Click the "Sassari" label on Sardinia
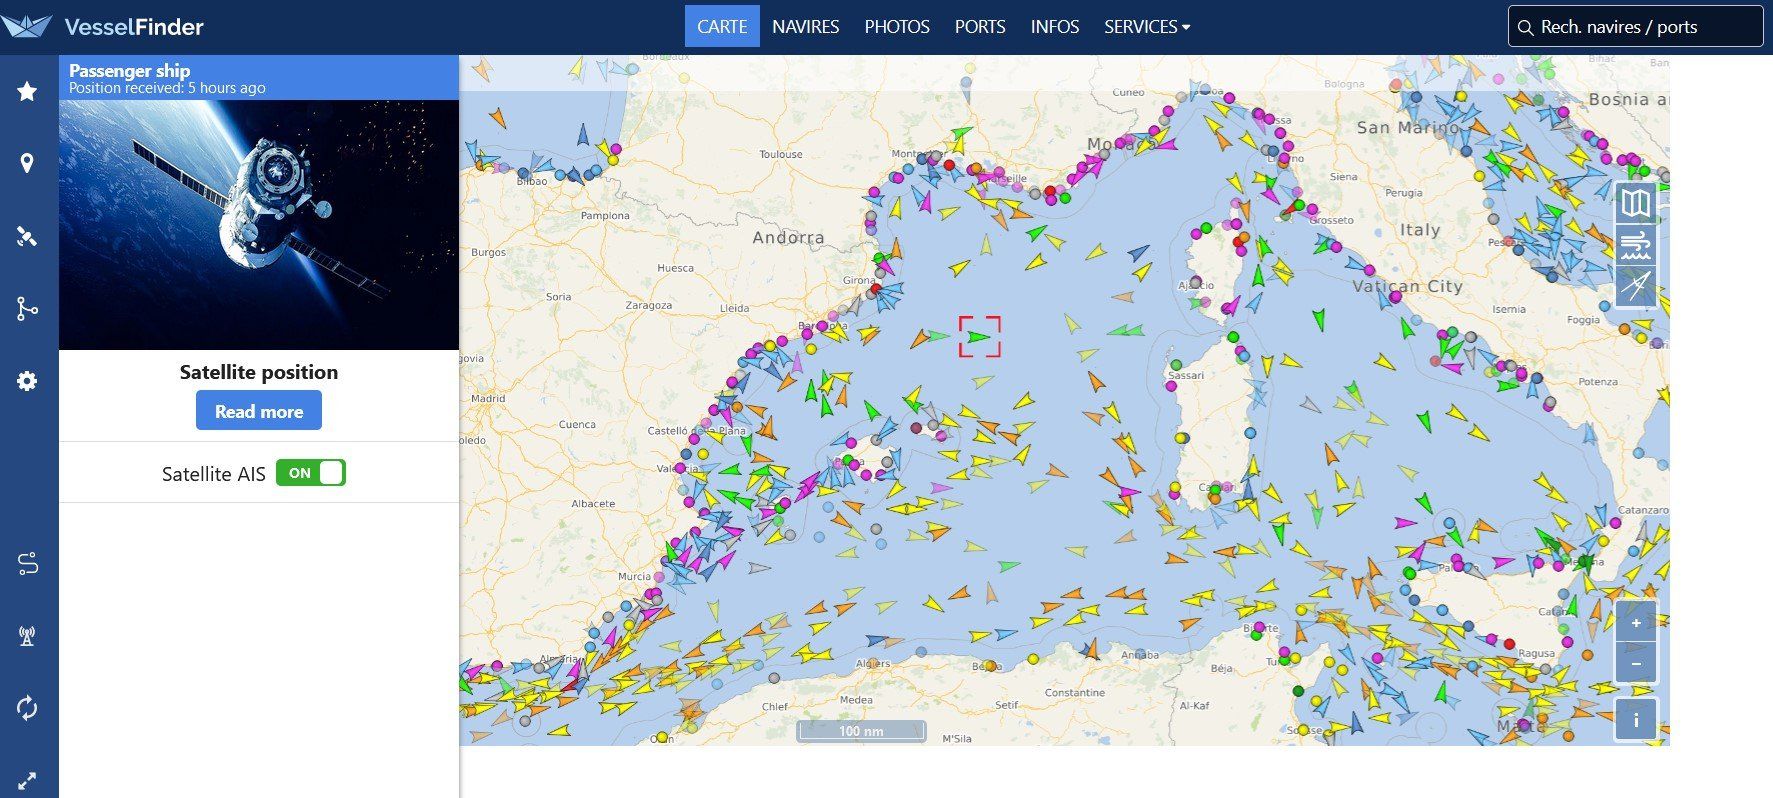 point(1186,375)
